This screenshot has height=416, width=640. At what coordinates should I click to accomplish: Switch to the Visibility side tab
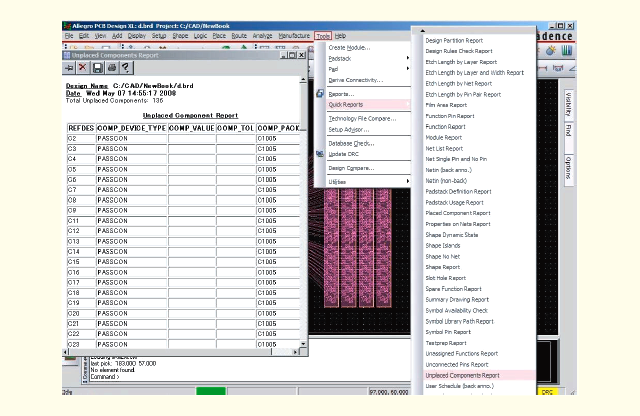point(569,104)
